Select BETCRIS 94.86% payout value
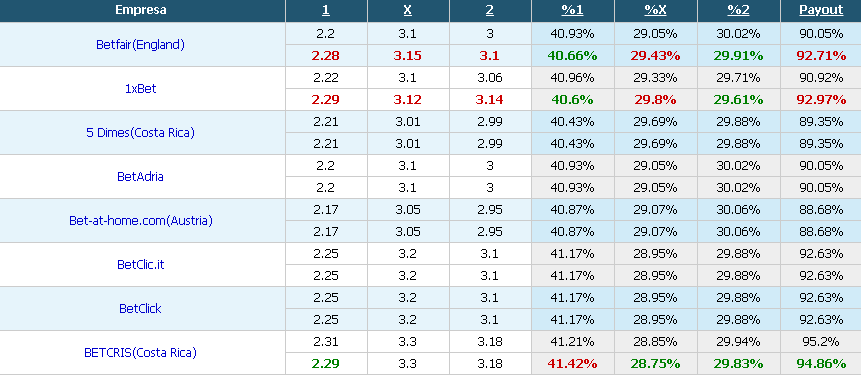This screenshot has width=861, height=375. tap(821, 363)
